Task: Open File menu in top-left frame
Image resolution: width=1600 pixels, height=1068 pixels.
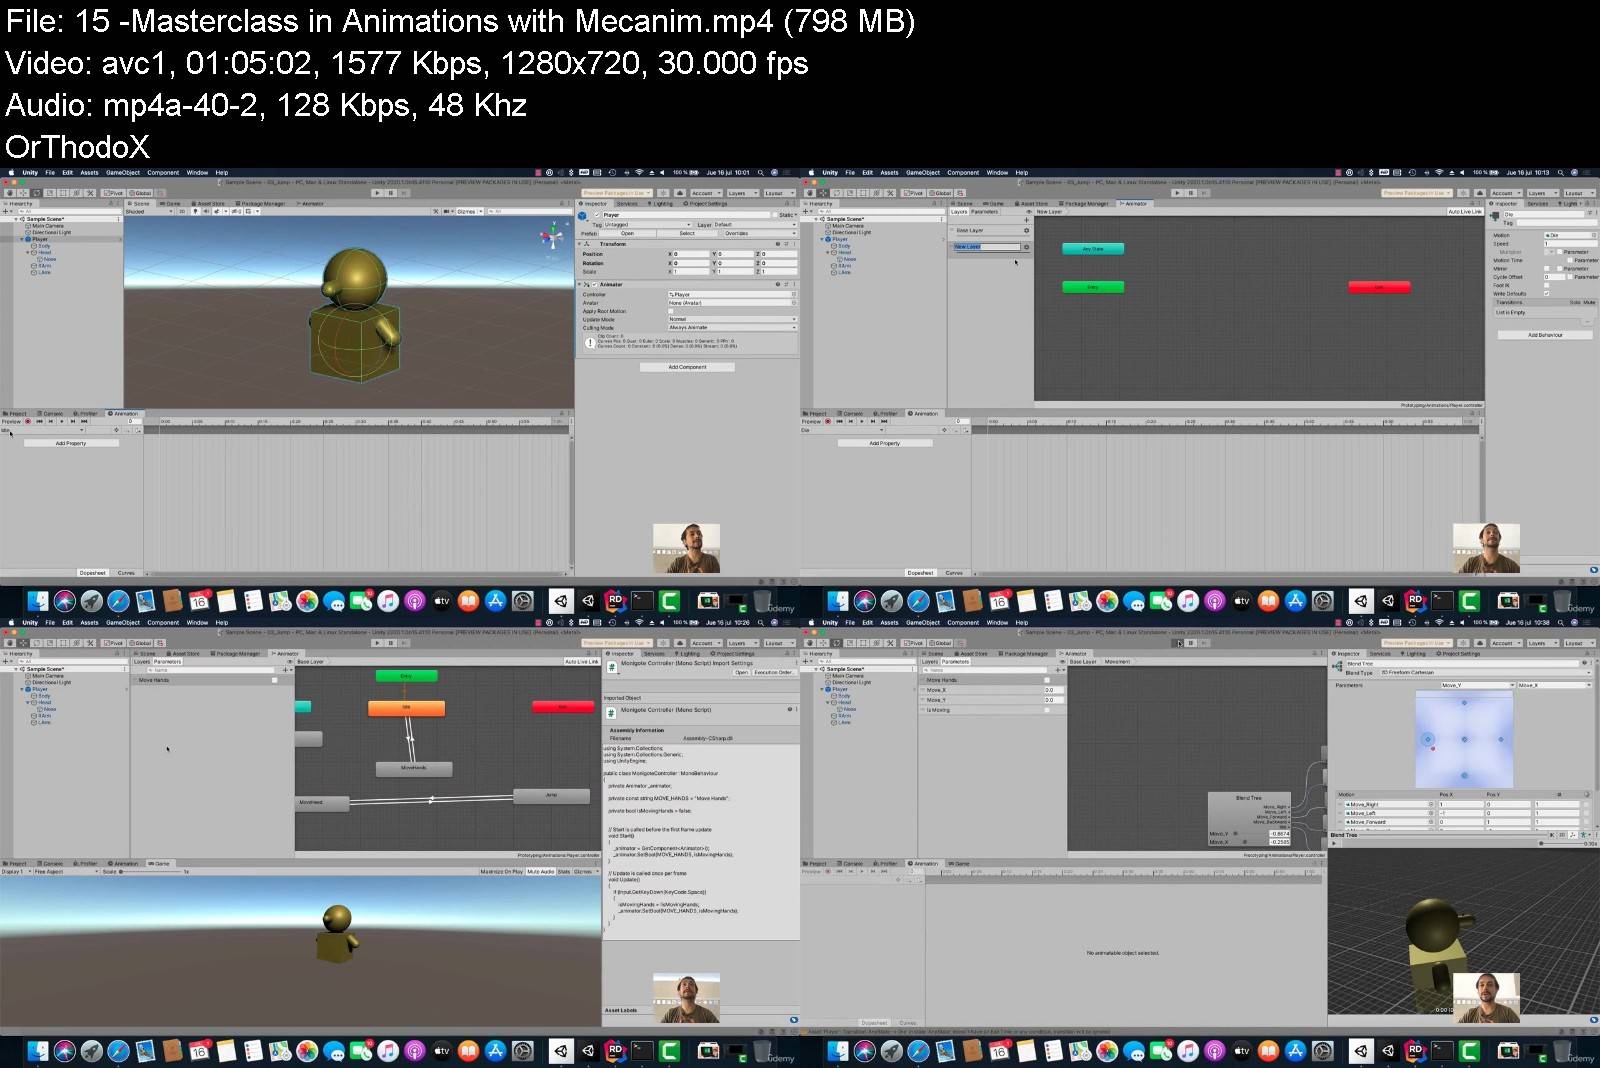Action: (x=50, y=172)
